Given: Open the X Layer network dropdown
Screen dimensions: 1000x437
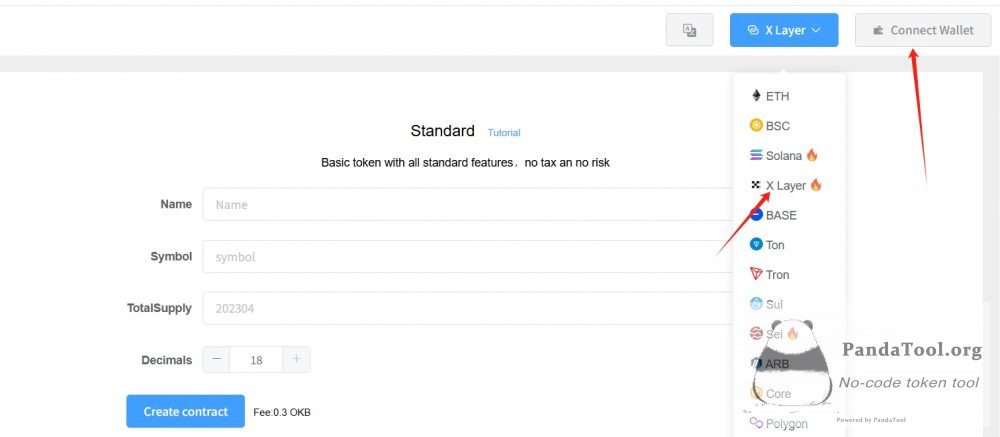Looking at the screenshot, I should [x=784, y=30].
